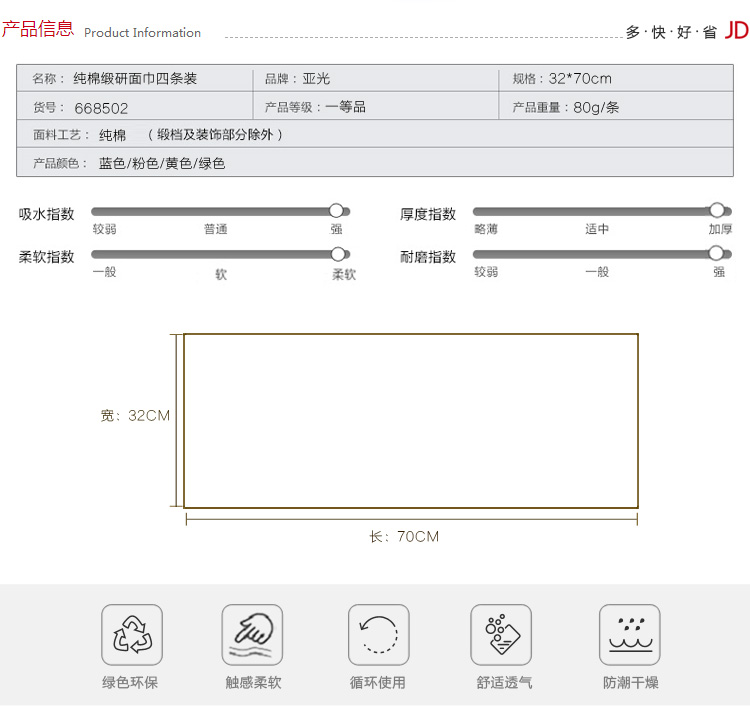The width and height of the screenshot is (750, 710).
Task: Click the 产品信息 heading
Action: click(x=38, y=29)
